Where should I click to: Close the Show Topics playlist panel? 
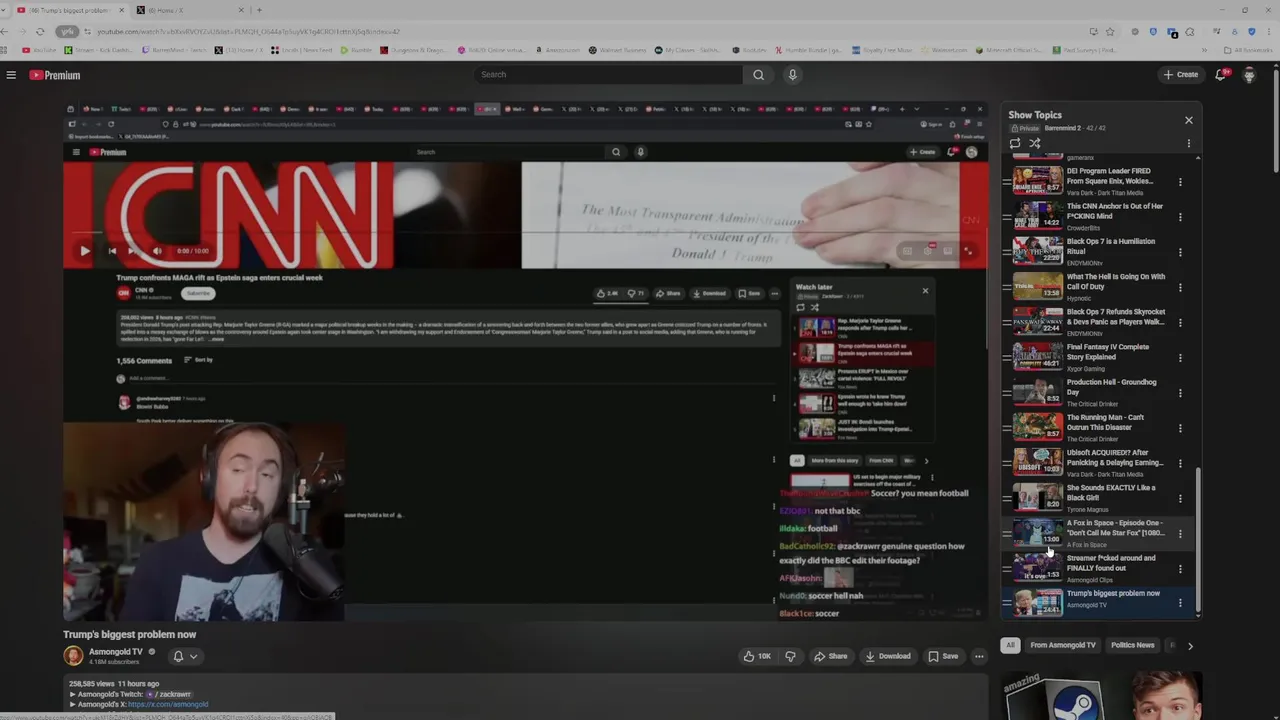click(1189, 120)
